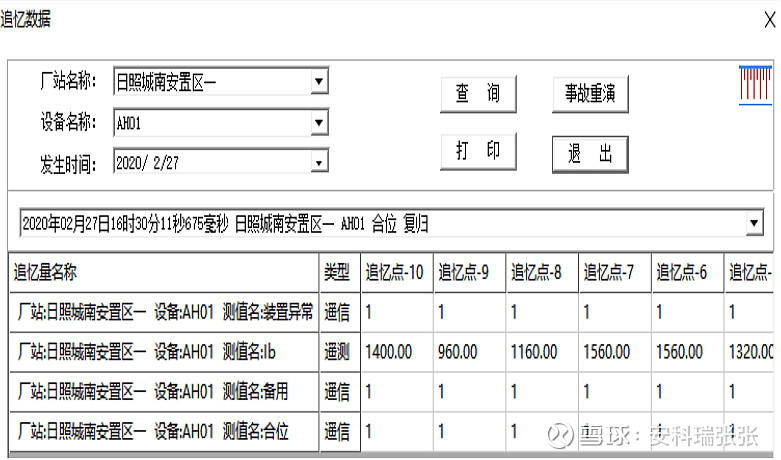Expand the 设备名称 AH01 dropdown

click(x=319, y=122)
